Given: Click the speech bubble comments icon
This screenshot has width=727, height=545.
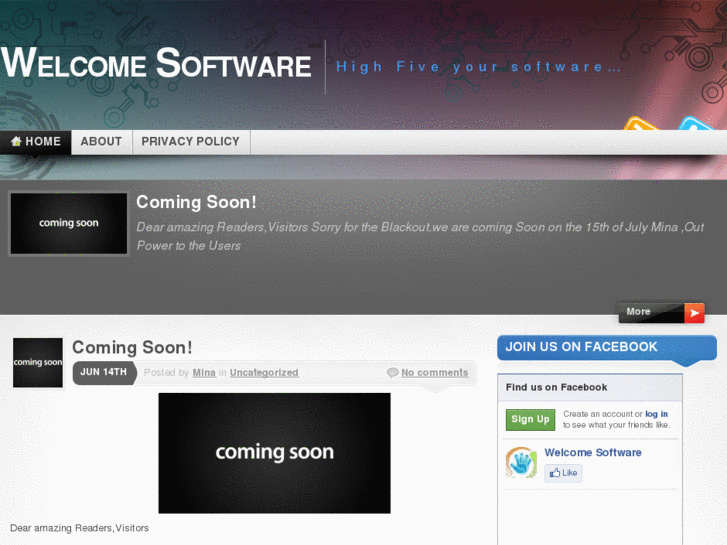Looking at the screenshot, I should pos(393,372).
